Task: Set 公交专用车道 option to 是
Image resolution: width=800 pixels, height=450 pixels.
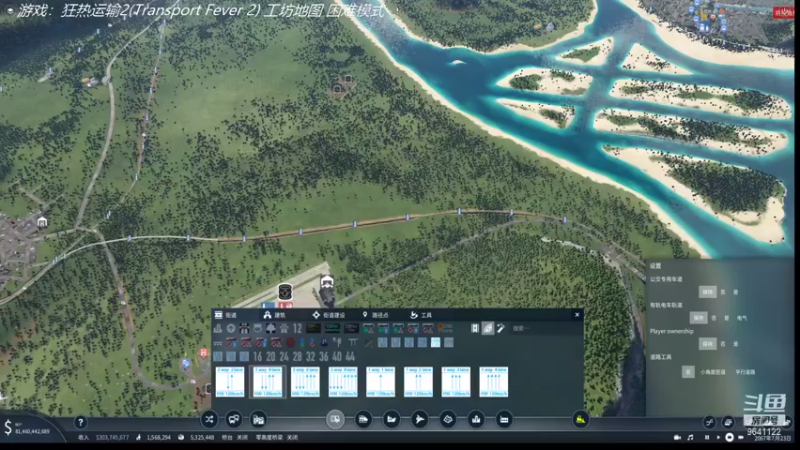Action: tap(736, 292)
